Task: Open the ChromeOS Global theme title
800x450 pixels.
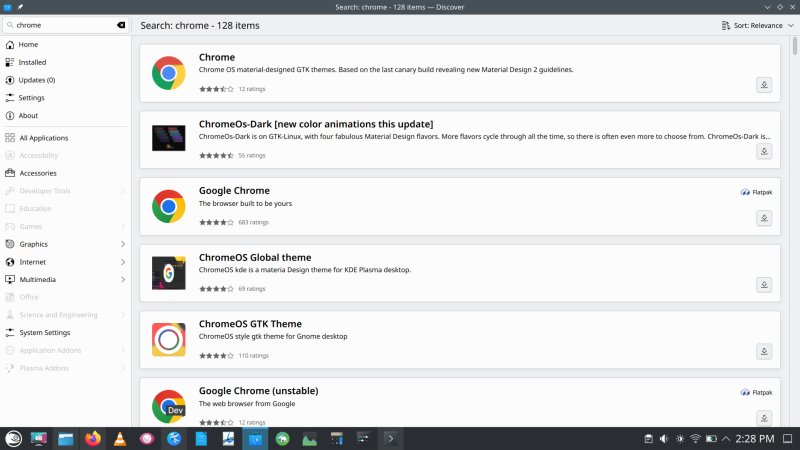Action: (x=255, y=257)
